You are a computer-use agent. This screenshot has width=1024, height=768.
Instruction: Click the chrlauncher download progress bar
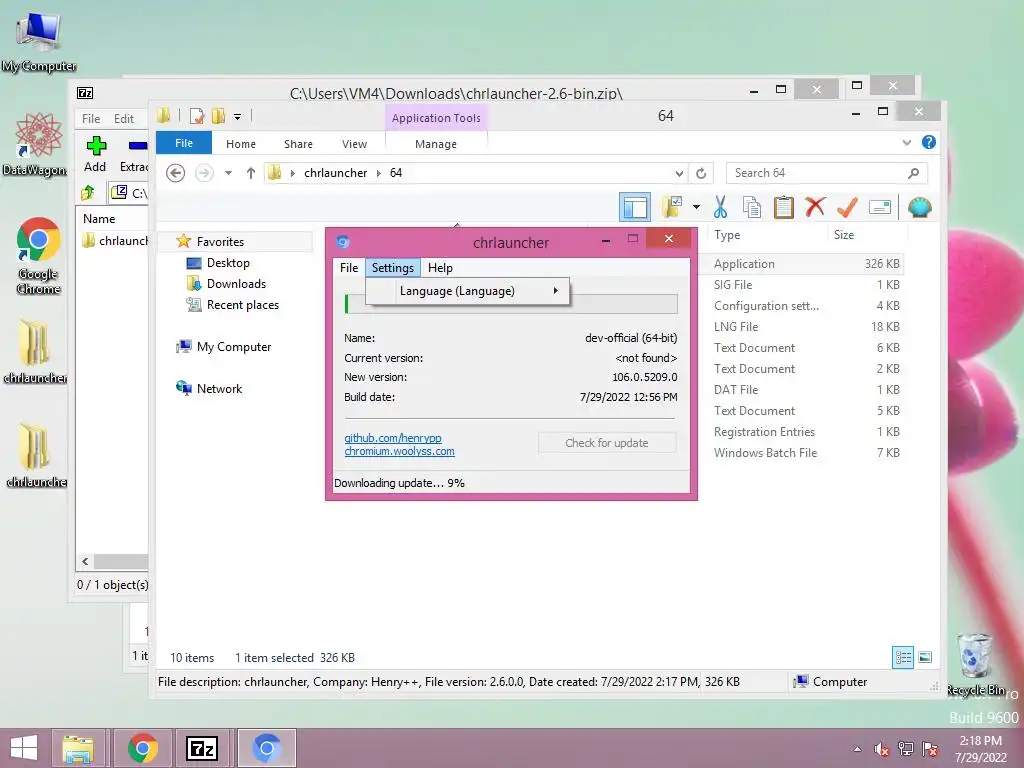click(511, 304)
